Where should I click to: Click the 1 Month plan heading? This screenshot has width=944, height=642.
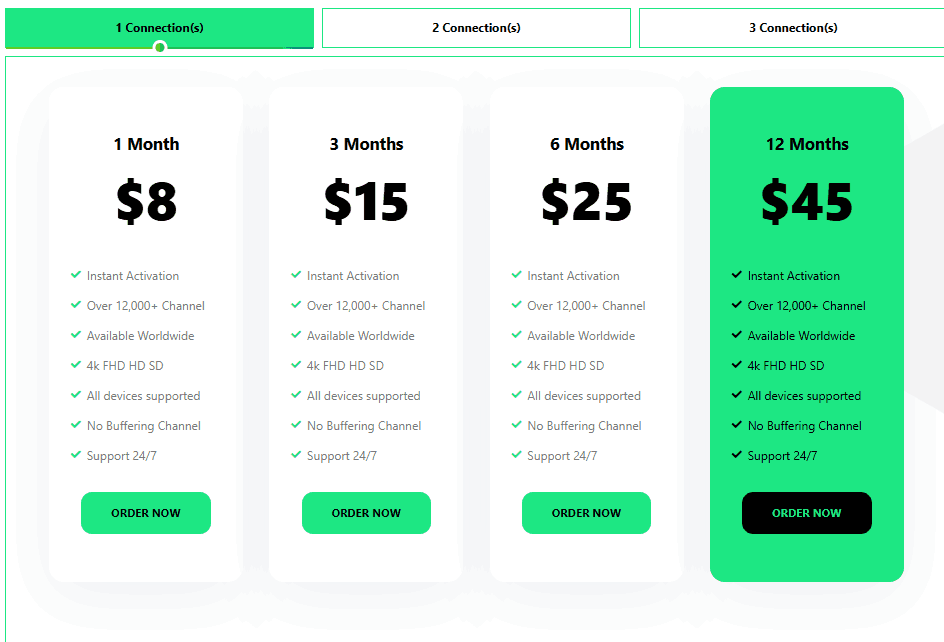pyautogui.click(x=146, y=144)
